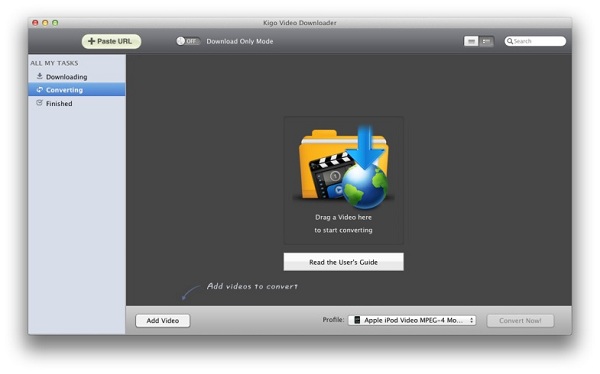Click the Search input field
This screenshot has width=600, height=374.
(535, 41)
